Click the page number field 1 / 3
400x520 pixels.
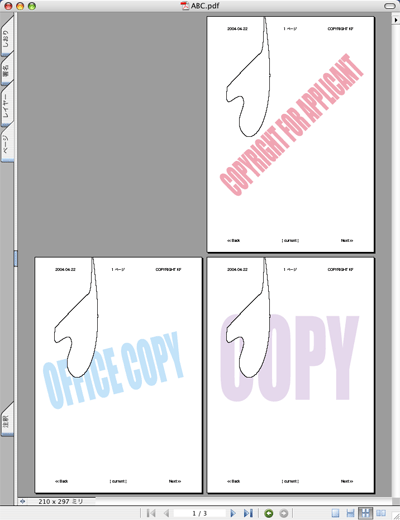[x=200, y=513]
